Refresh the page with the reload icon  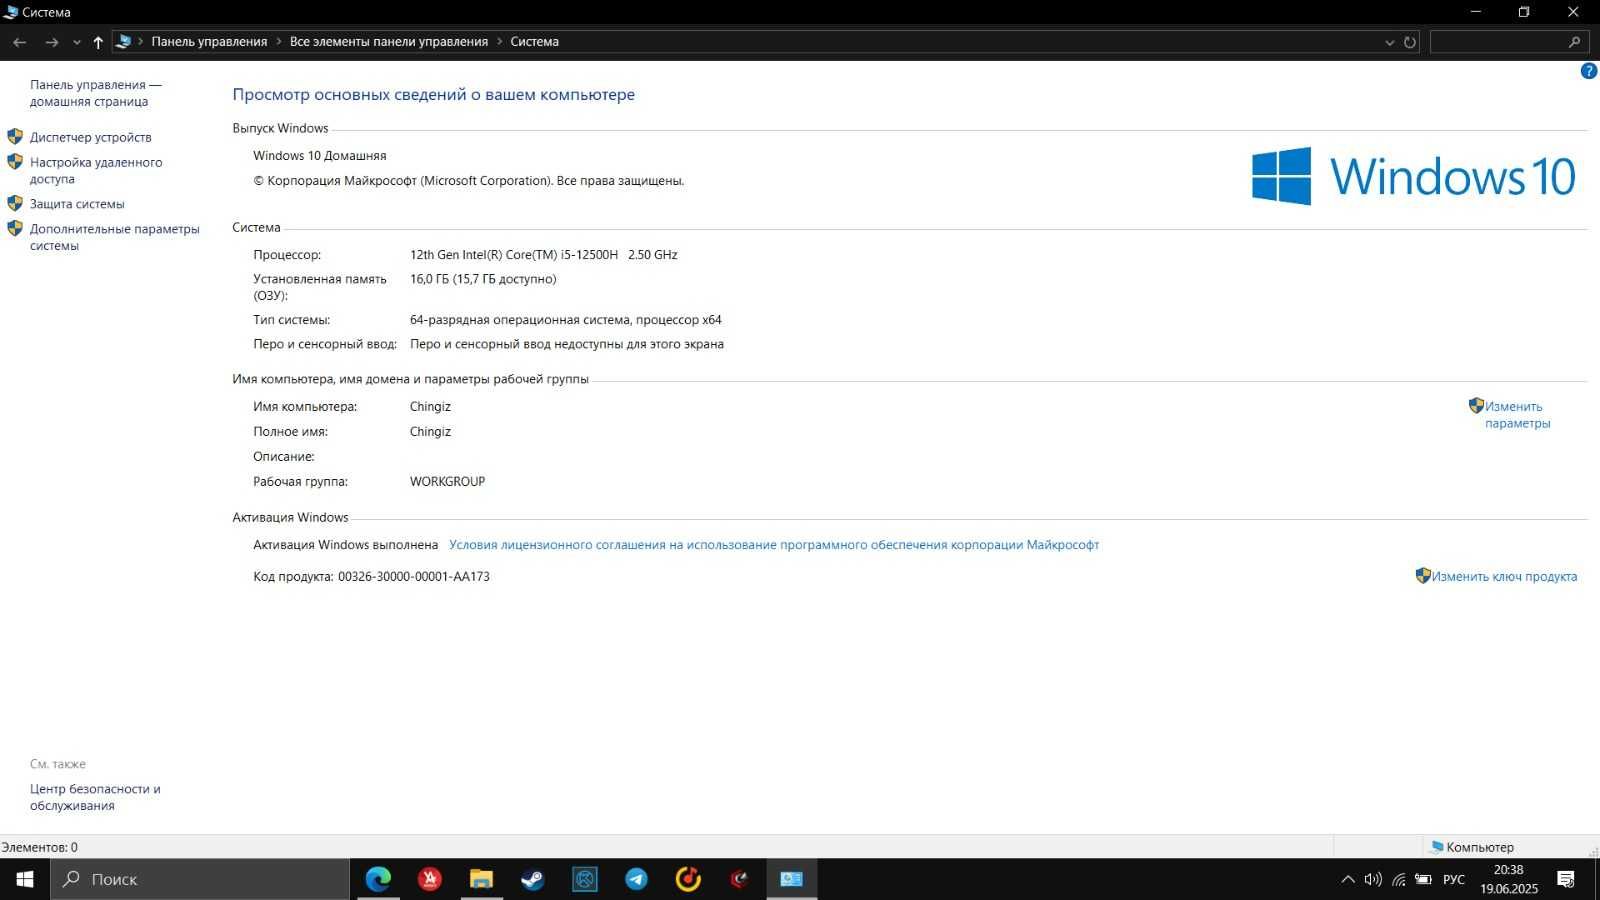click(1410, 42)
